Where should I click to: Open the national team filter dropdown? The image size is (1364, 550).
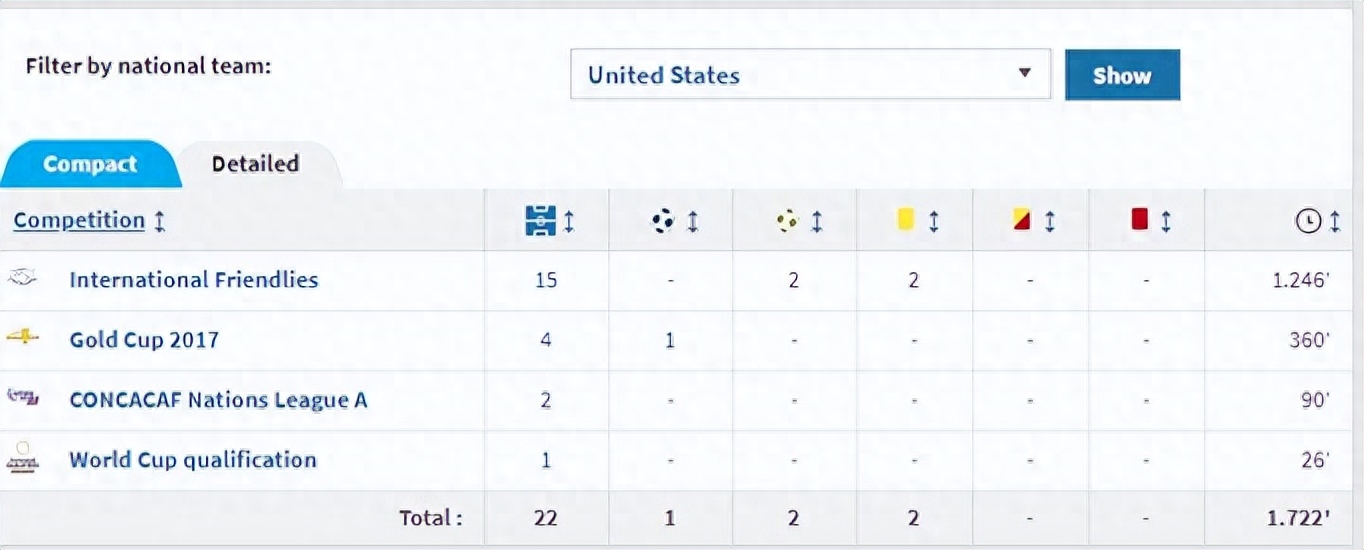tap(810, 75)
